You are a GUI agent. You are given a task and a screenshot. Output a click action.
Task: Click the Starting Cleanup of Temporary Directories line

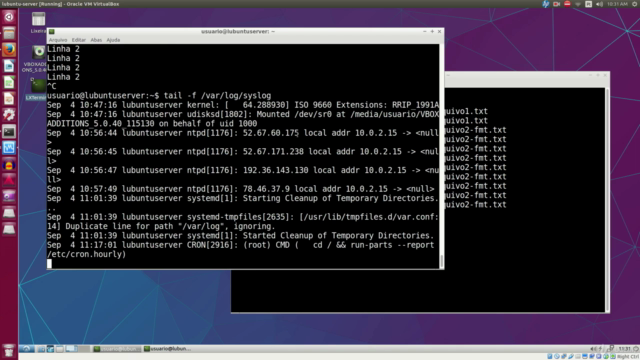pos(243,203)
